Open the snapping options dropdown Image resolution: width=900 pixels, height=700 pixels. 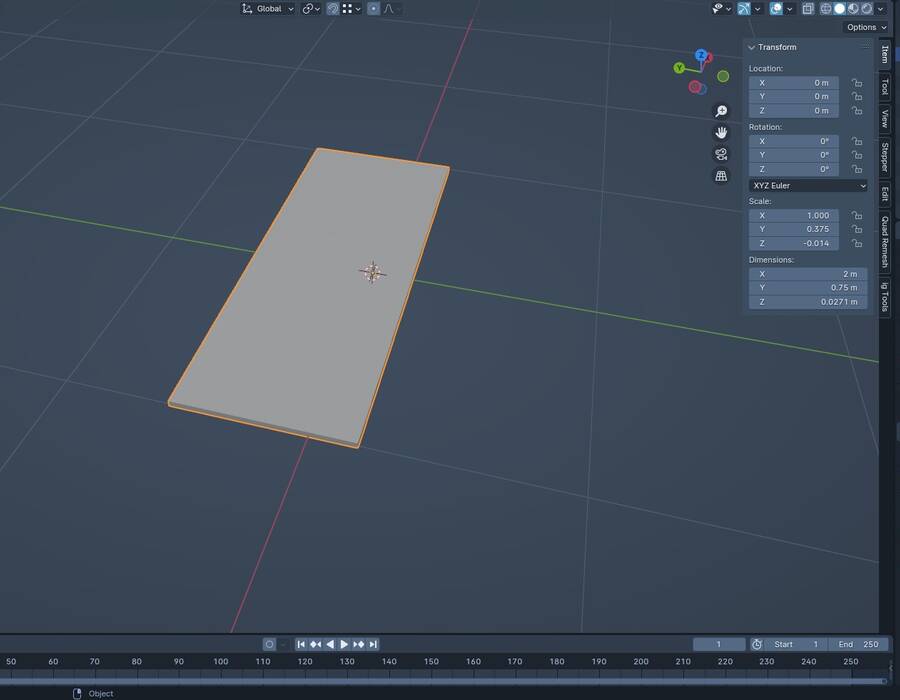click(x=352, y=9)
